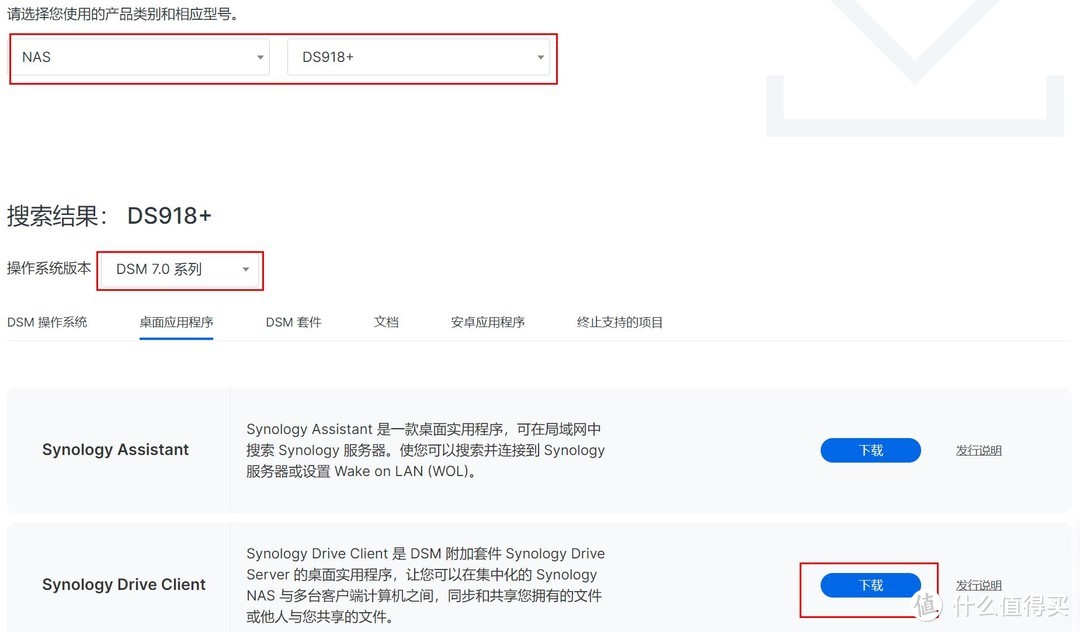Screen dimensions: 1080x632
Task: Expand the DSM 7.0 系列 version dropdown
Action: coord(180,270)
